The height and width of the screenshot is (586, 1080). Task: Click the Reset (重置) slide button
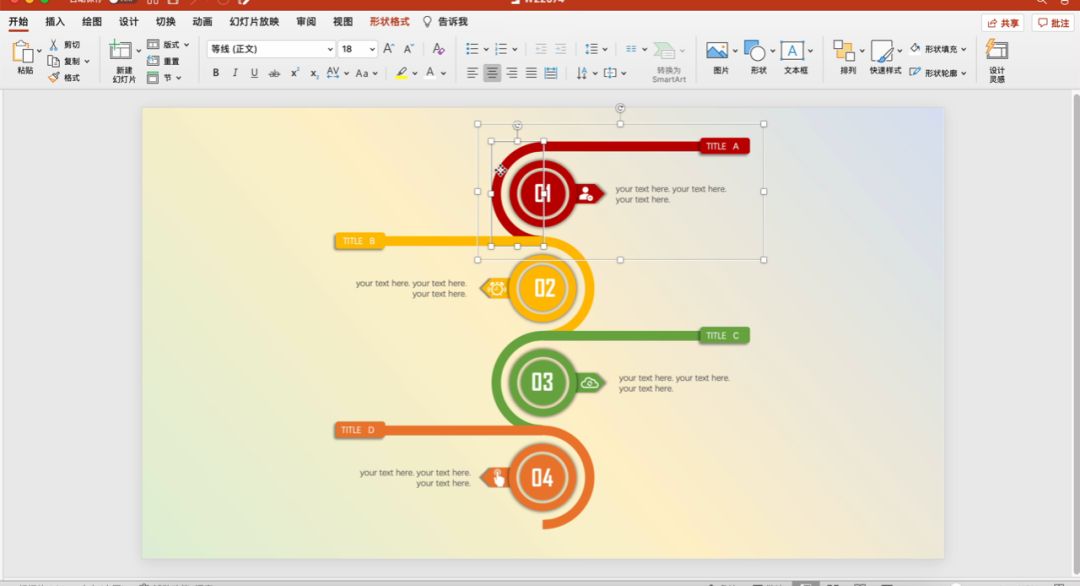[163, 61]
